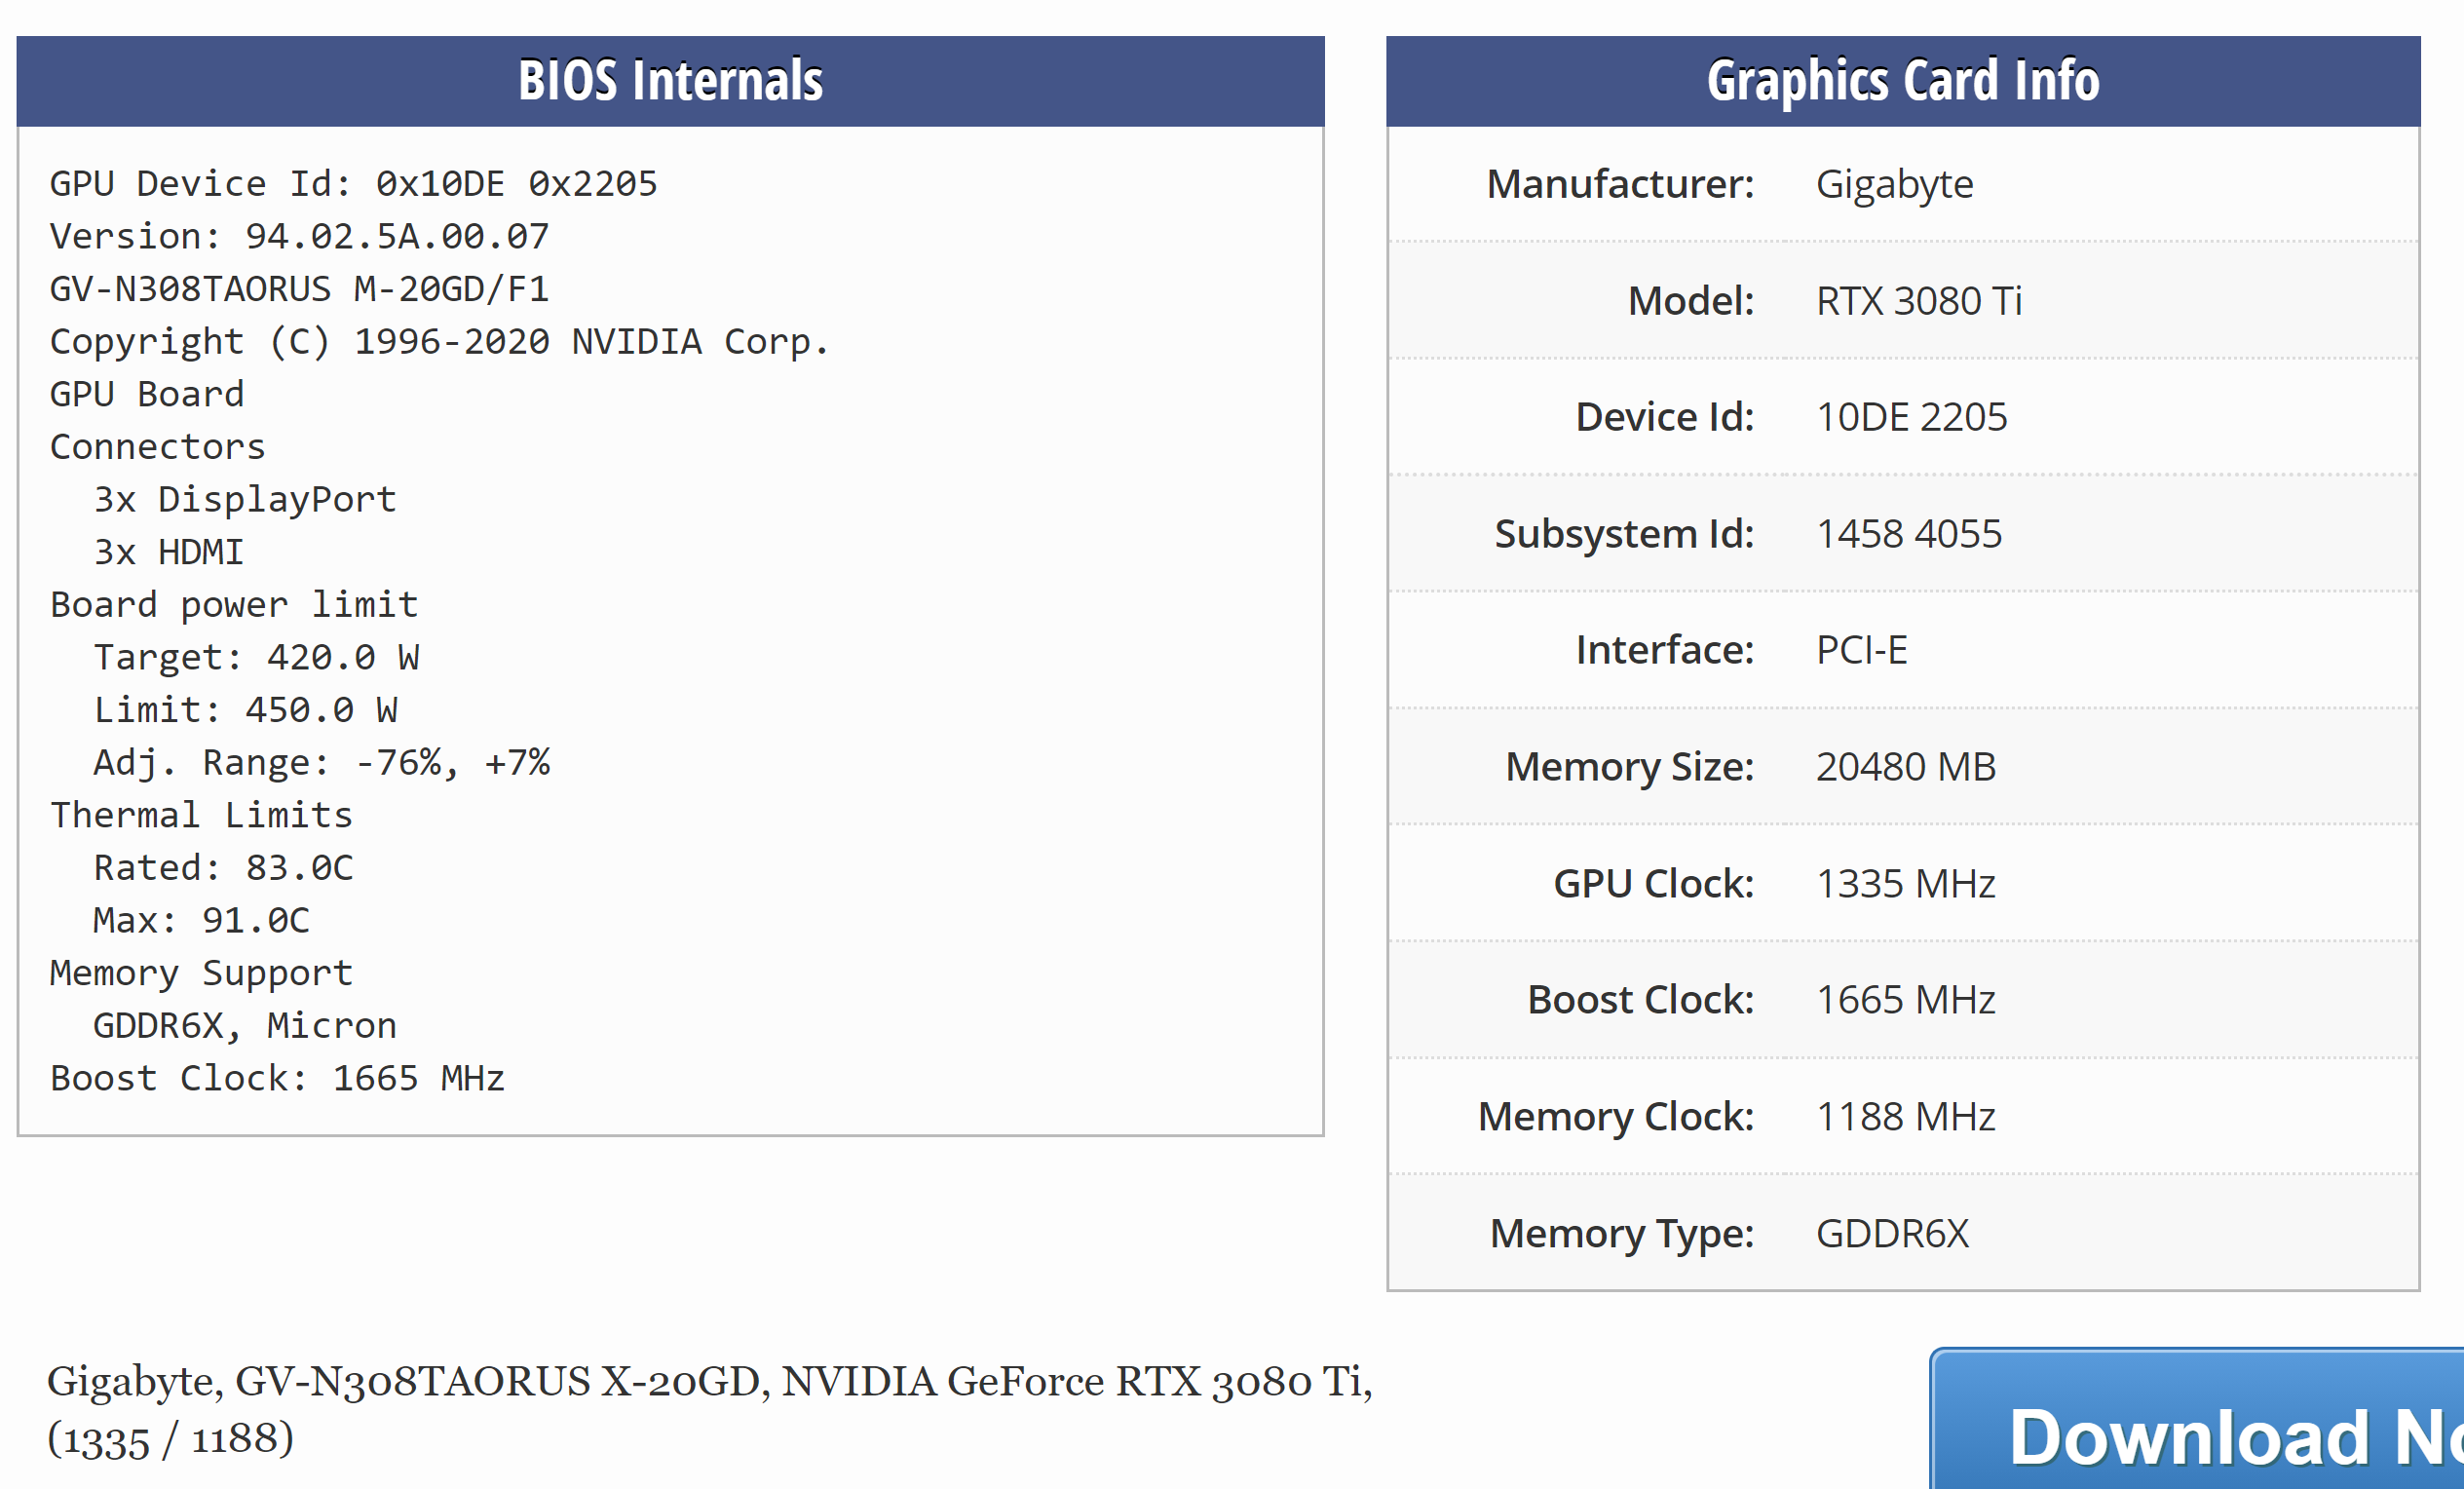The width and height of the screenshot is (2464, 1489).
Task: Click the Subsystem Id value 1458 4055
Action: coord(1908,534)
